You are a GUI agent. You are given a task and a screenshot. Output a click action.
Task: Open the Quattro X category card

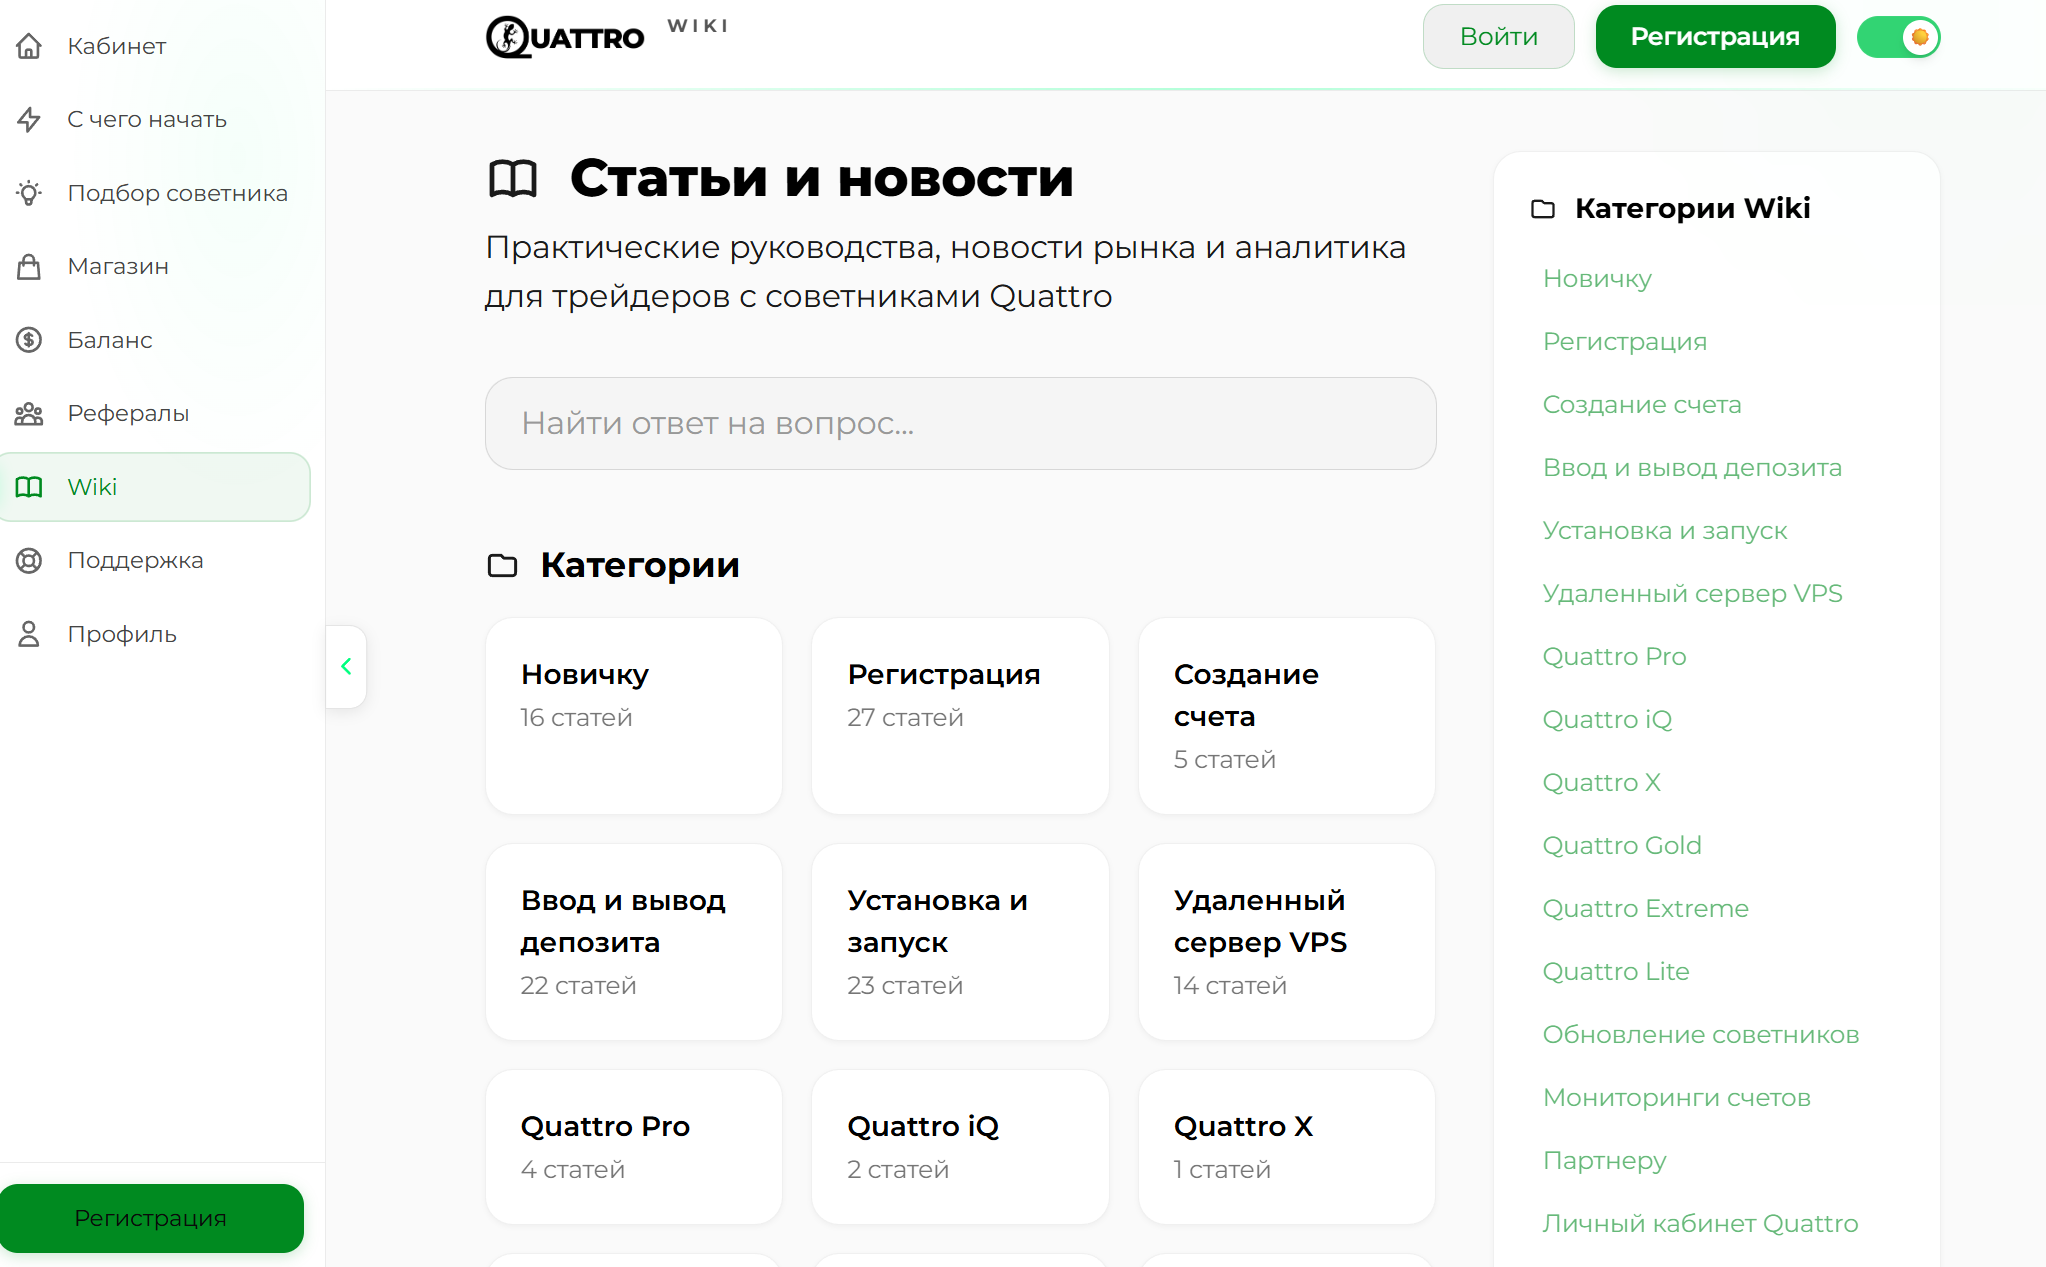(x=1287, y=1147)
